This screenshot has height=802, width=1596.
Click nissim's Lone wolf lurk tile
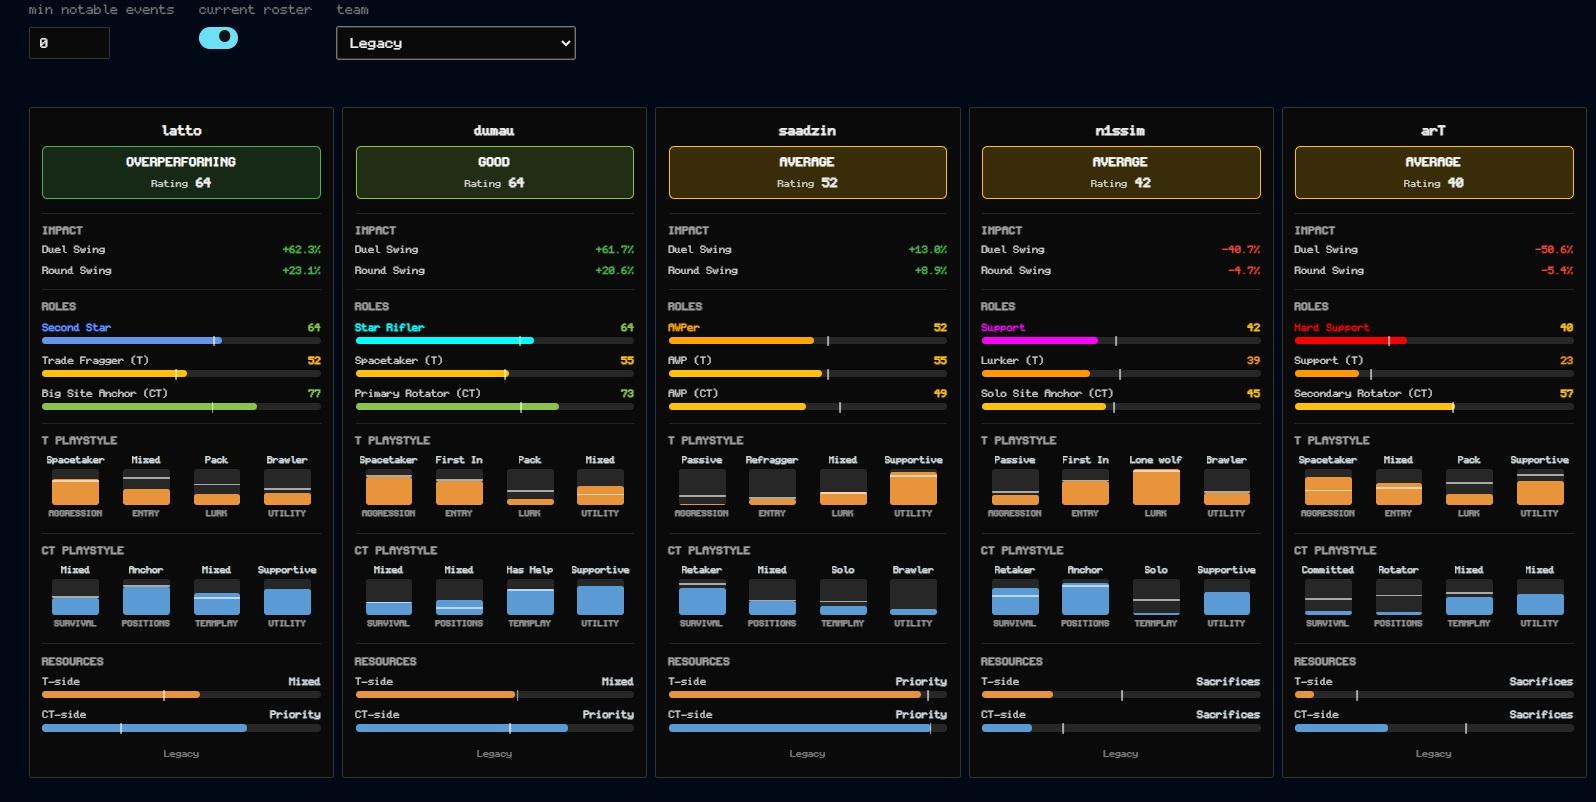click(1156, 487)
